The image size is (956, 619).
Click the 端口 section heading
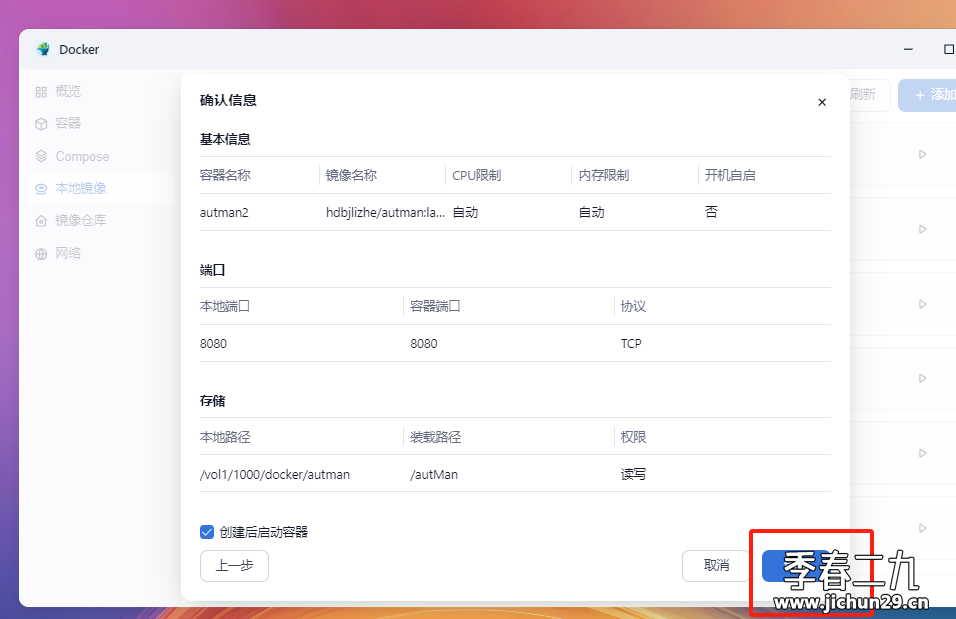point(212,270)
